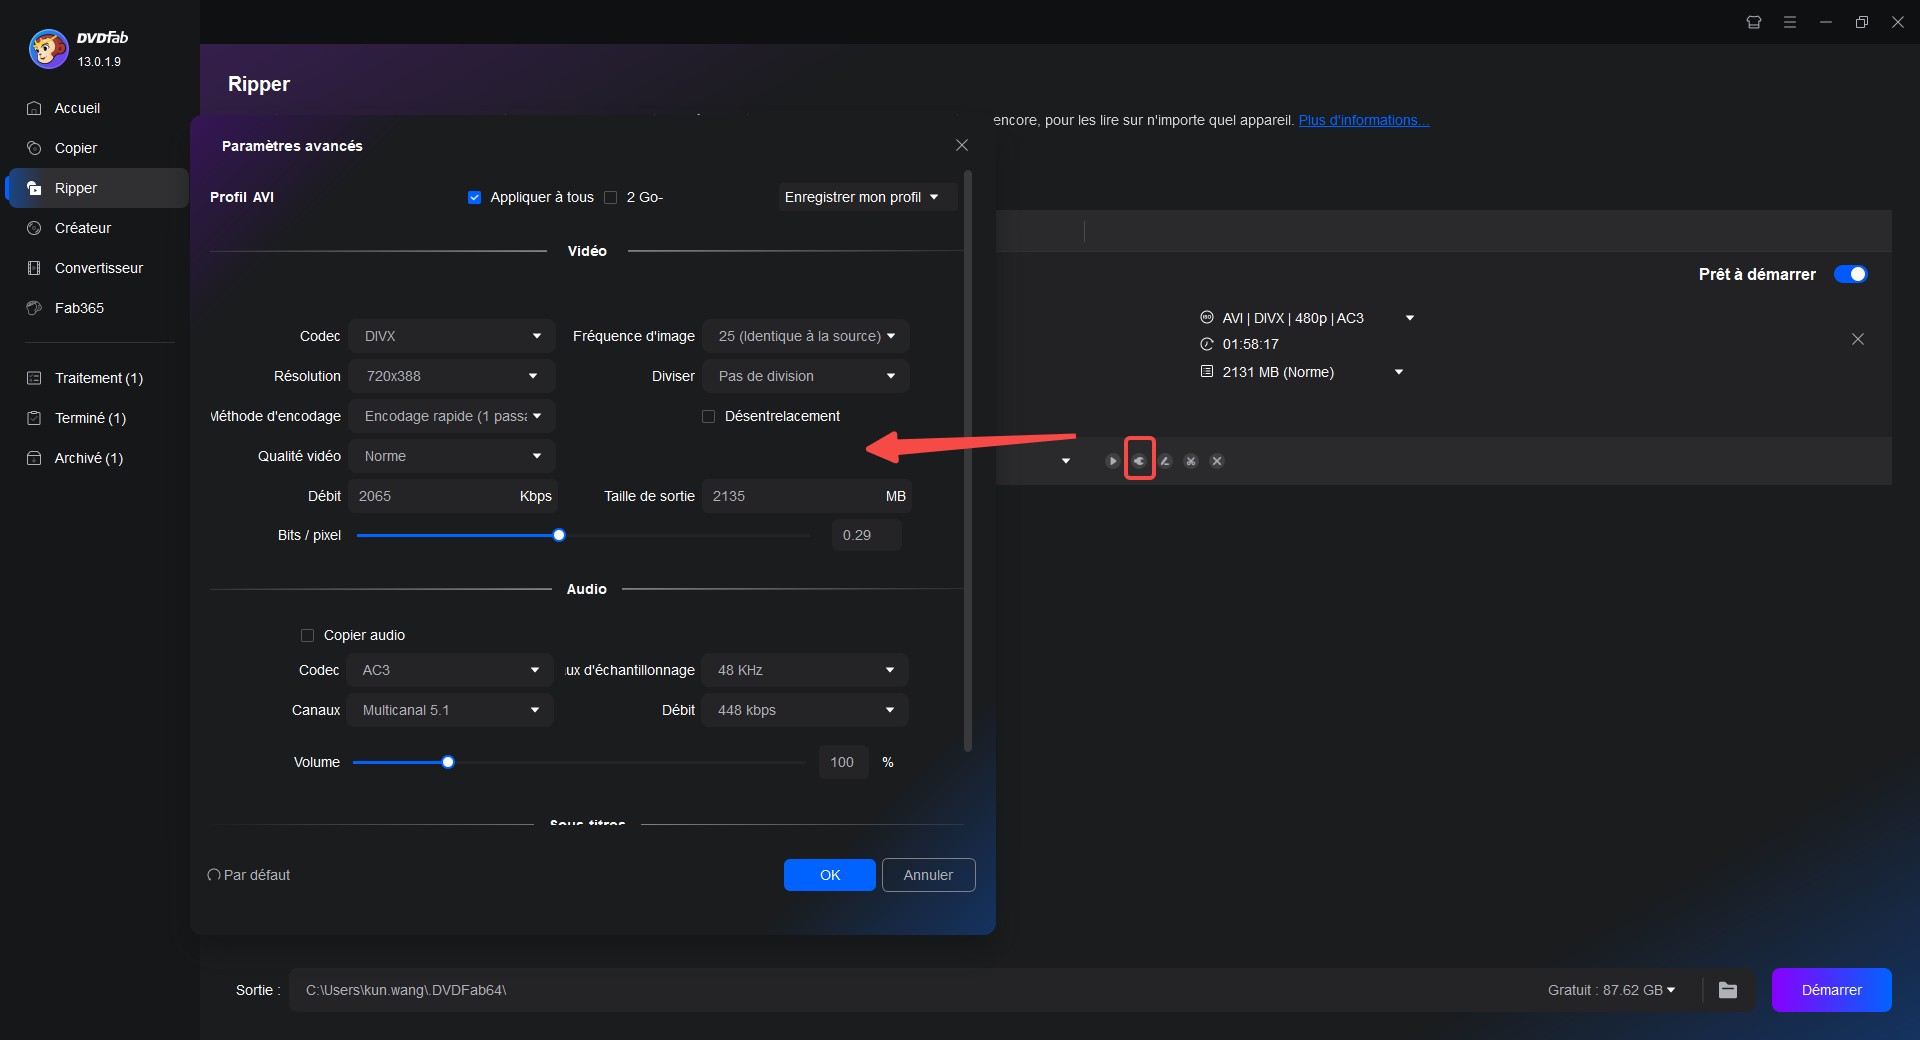
Task: Open the Convertisseur module
Action: pos(98,268)
